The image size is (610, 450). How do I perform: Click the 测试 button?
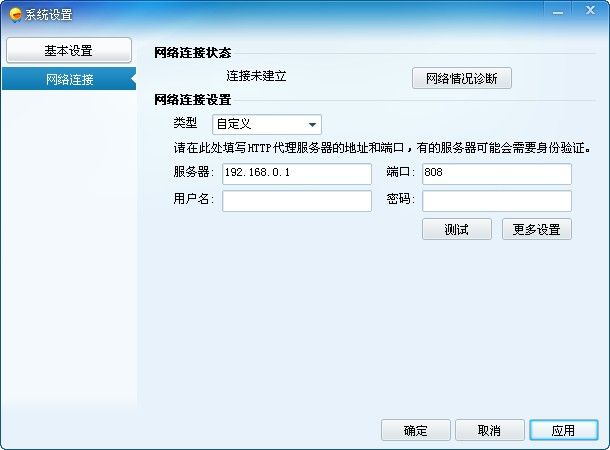point(457,229)
